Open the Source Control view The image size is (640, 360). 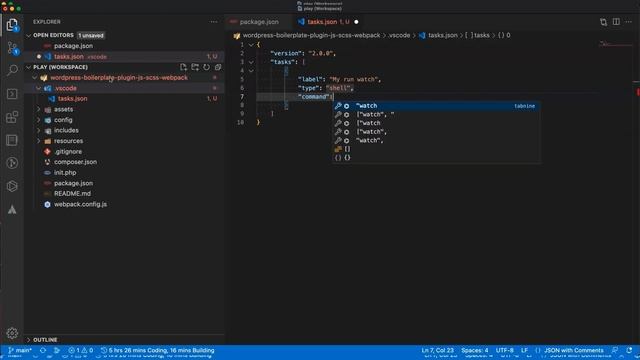click(12, 48)
